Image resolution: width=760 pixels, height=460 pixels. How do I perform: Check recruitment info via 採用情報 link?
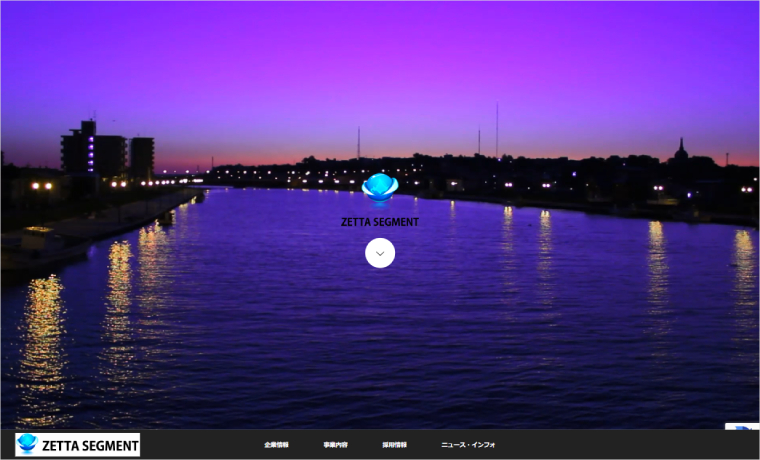(394, 445)
